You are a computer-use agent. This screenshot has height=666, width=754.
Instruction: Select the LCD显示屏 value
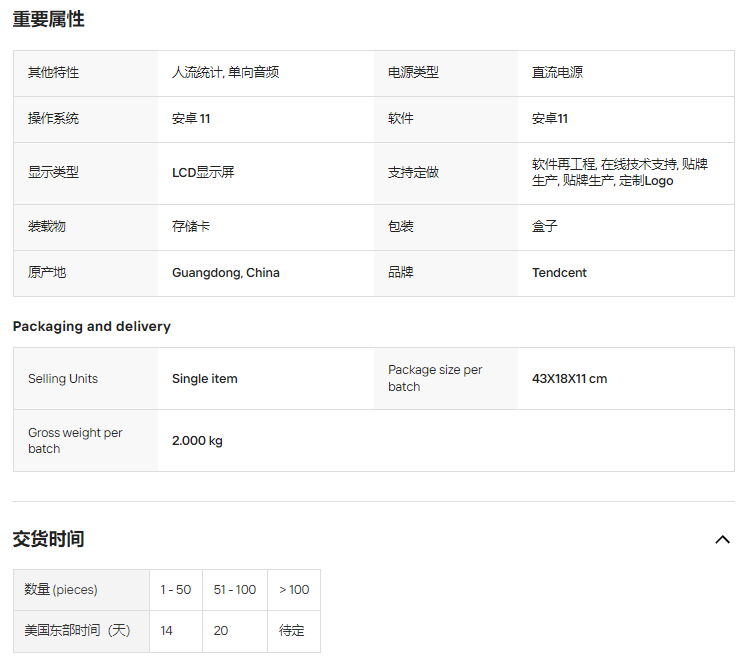tap(203, 173)
